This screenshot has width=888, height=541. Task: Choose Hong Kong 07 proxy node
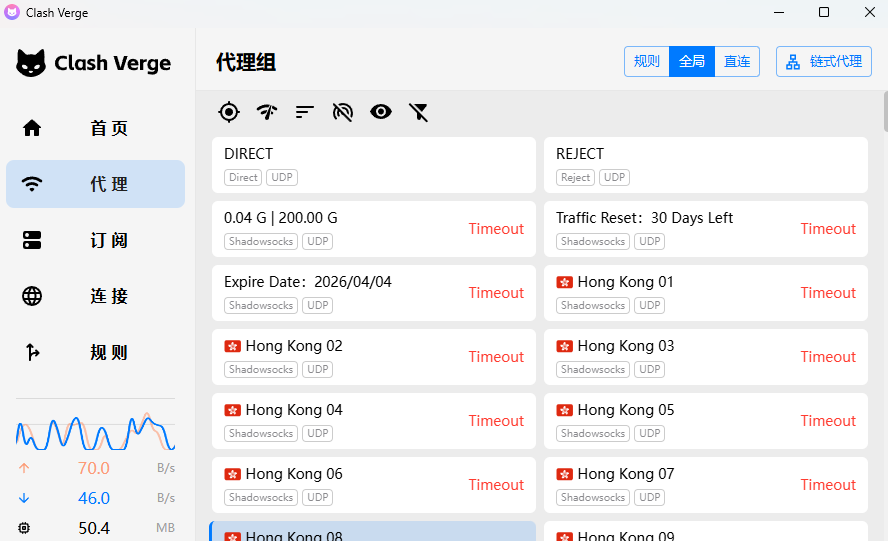click(x=706, y=485)
